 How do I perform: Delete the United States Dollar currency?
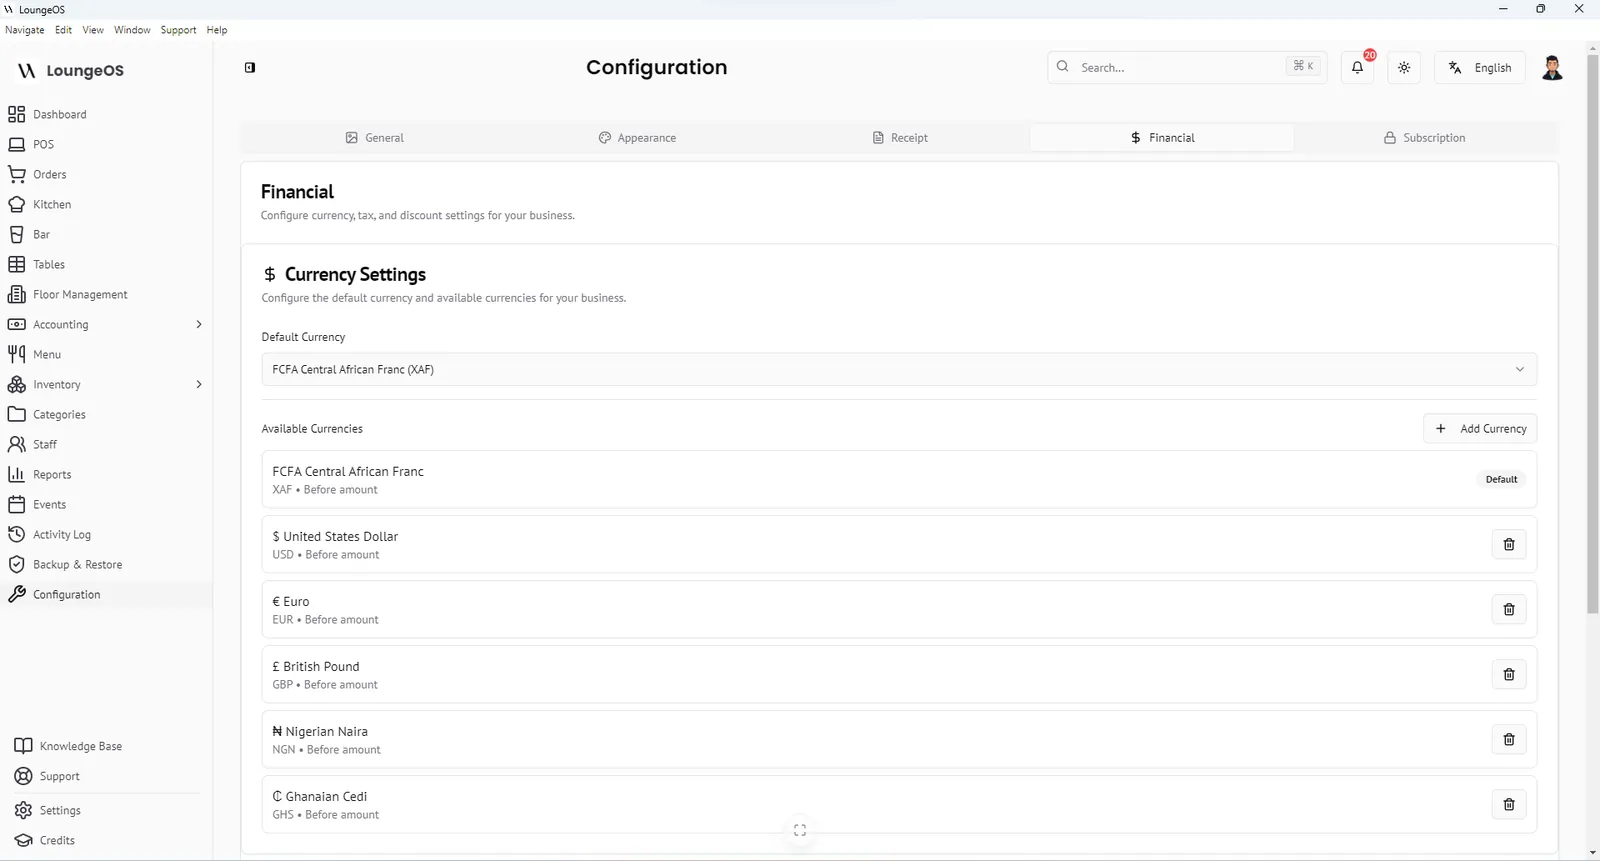(1509, 544)
